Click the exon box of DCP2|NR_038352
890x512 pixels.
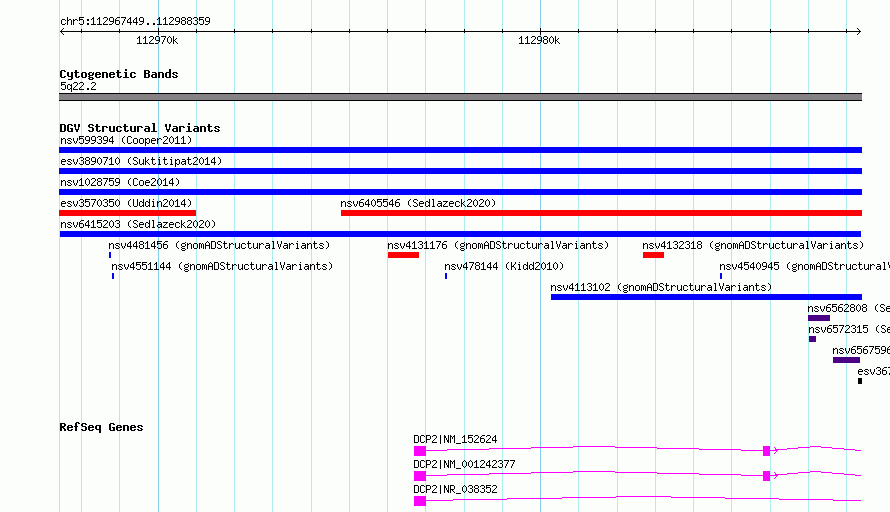(x=420, y=501)
